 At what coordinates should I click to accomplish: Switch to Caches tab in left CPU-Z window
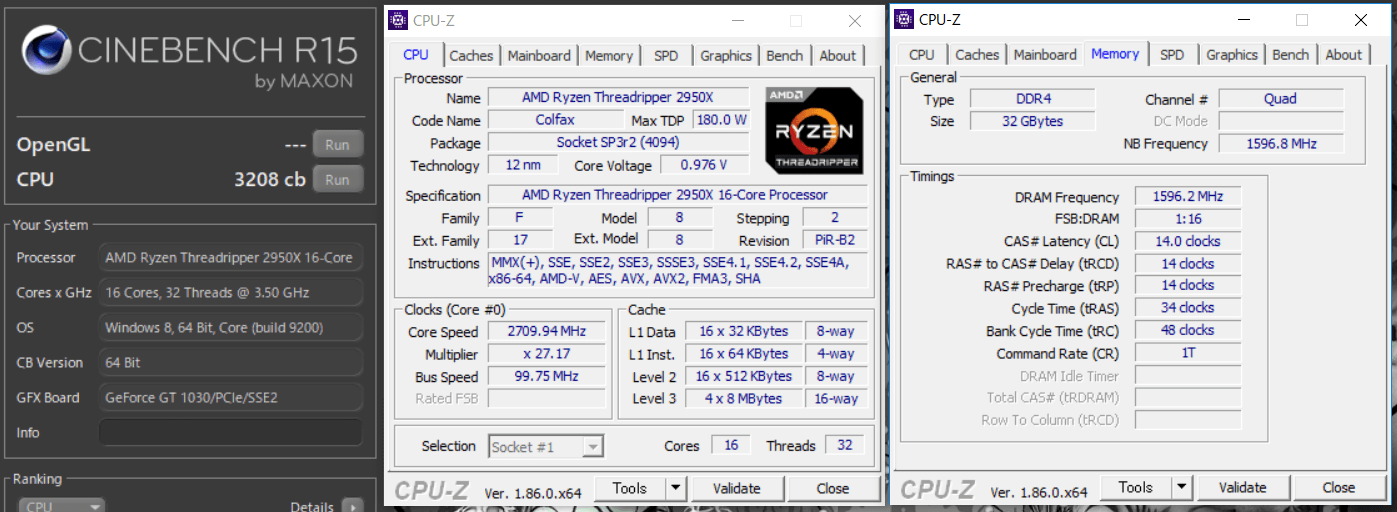click(471, 56)
